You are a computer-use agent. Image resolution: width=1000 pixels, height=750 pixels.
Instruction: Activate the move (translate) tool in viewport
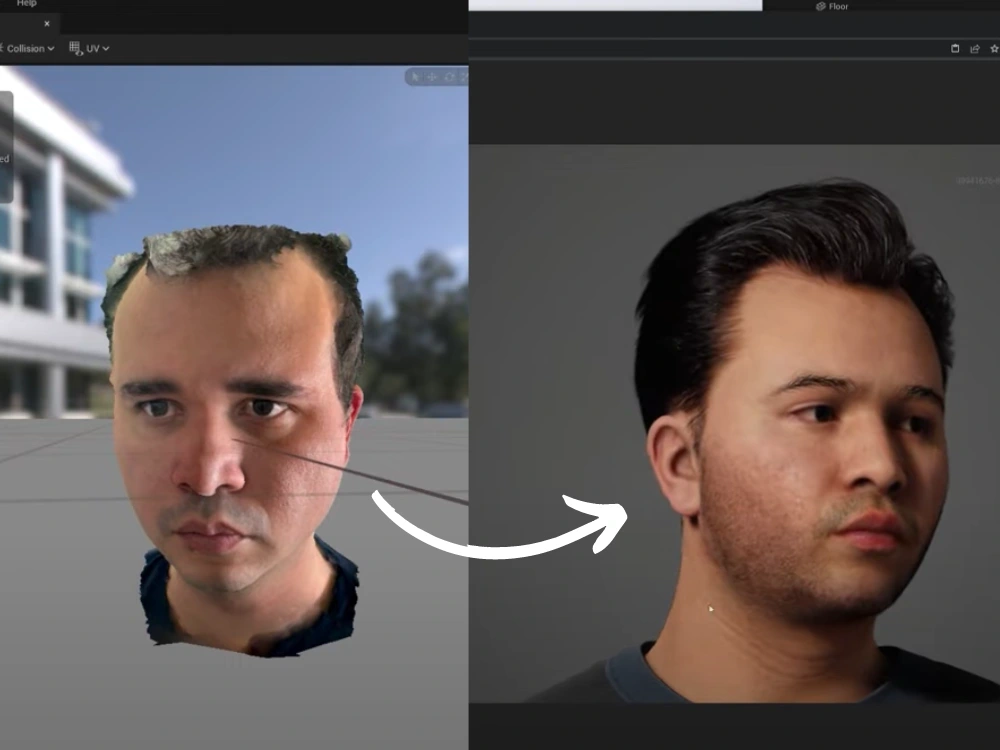coord(432,77)
